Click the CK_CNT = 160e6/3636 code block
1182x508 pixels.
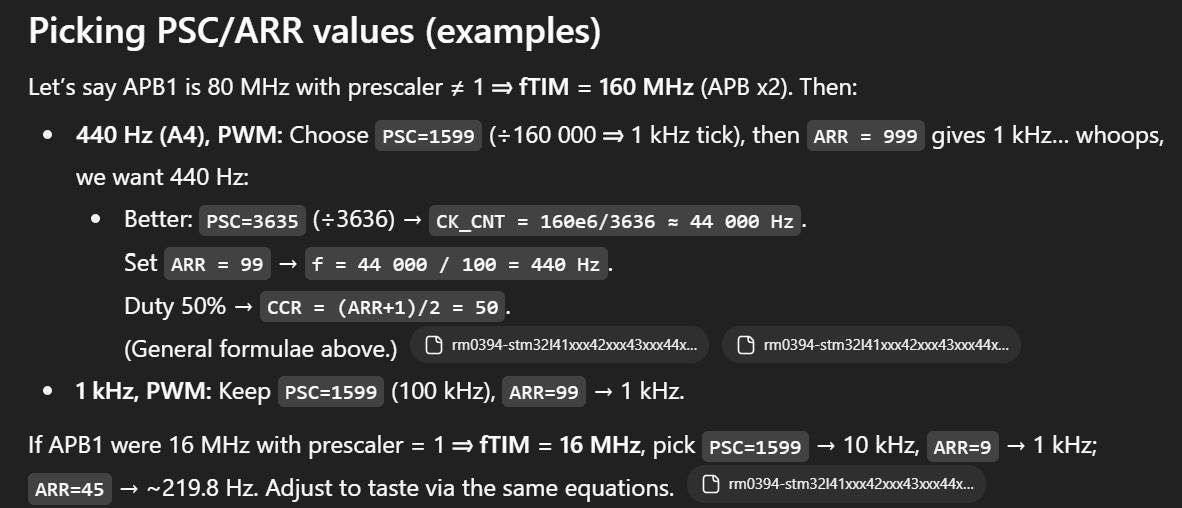pyautogui.click(x=615, y=221)
